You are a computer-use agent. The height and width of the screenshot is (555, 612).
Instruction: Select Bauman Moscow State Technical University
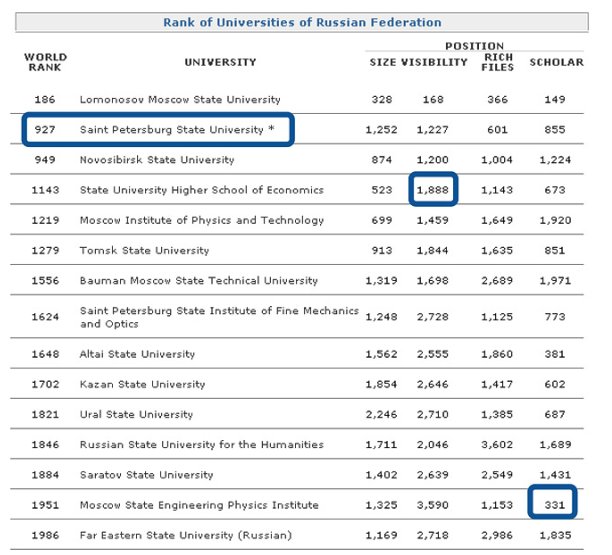tap(199, 281)
